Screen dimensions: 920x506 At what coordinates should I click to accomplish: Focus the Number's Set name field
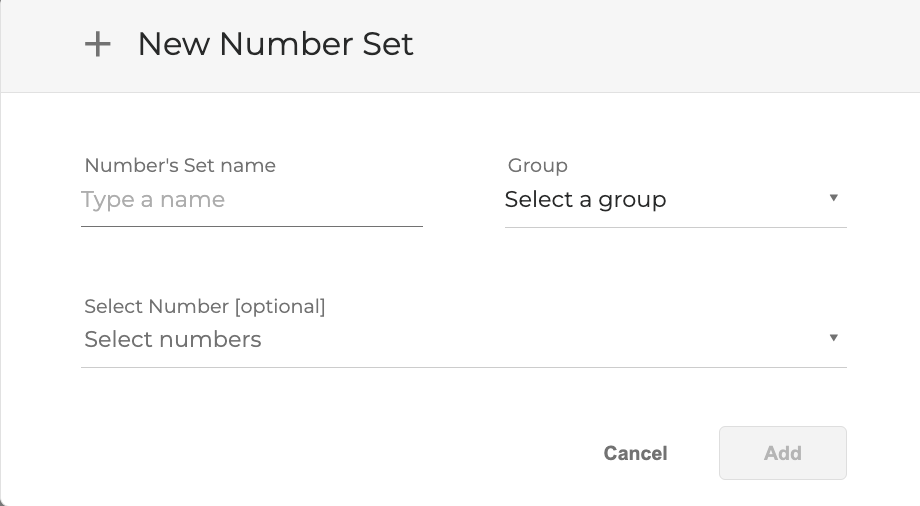tap(251, 201)
